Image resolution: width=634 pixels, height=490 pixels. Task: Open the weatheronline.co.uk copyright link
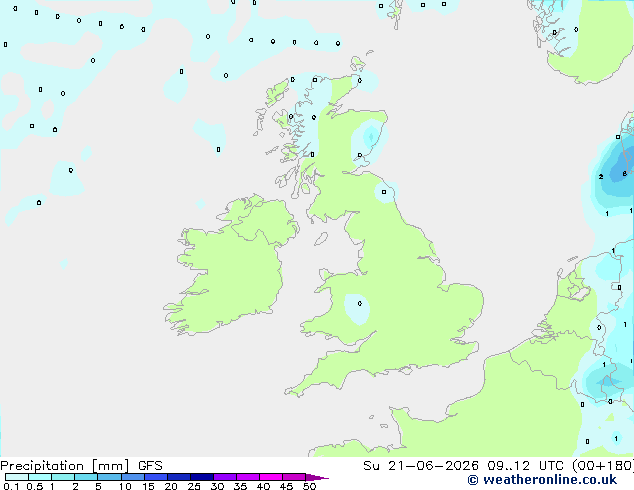tap(542, 480)
